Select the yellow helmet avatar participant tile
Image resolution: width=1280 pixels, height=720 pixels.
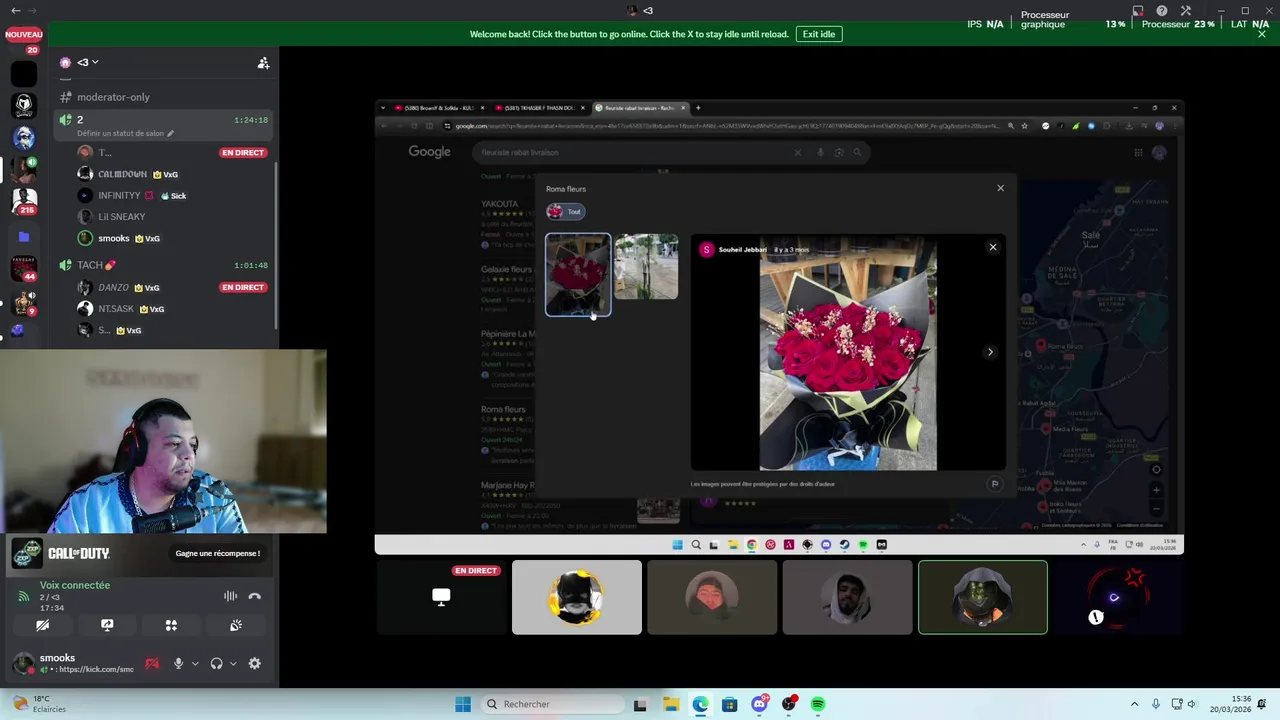[577, 597]
